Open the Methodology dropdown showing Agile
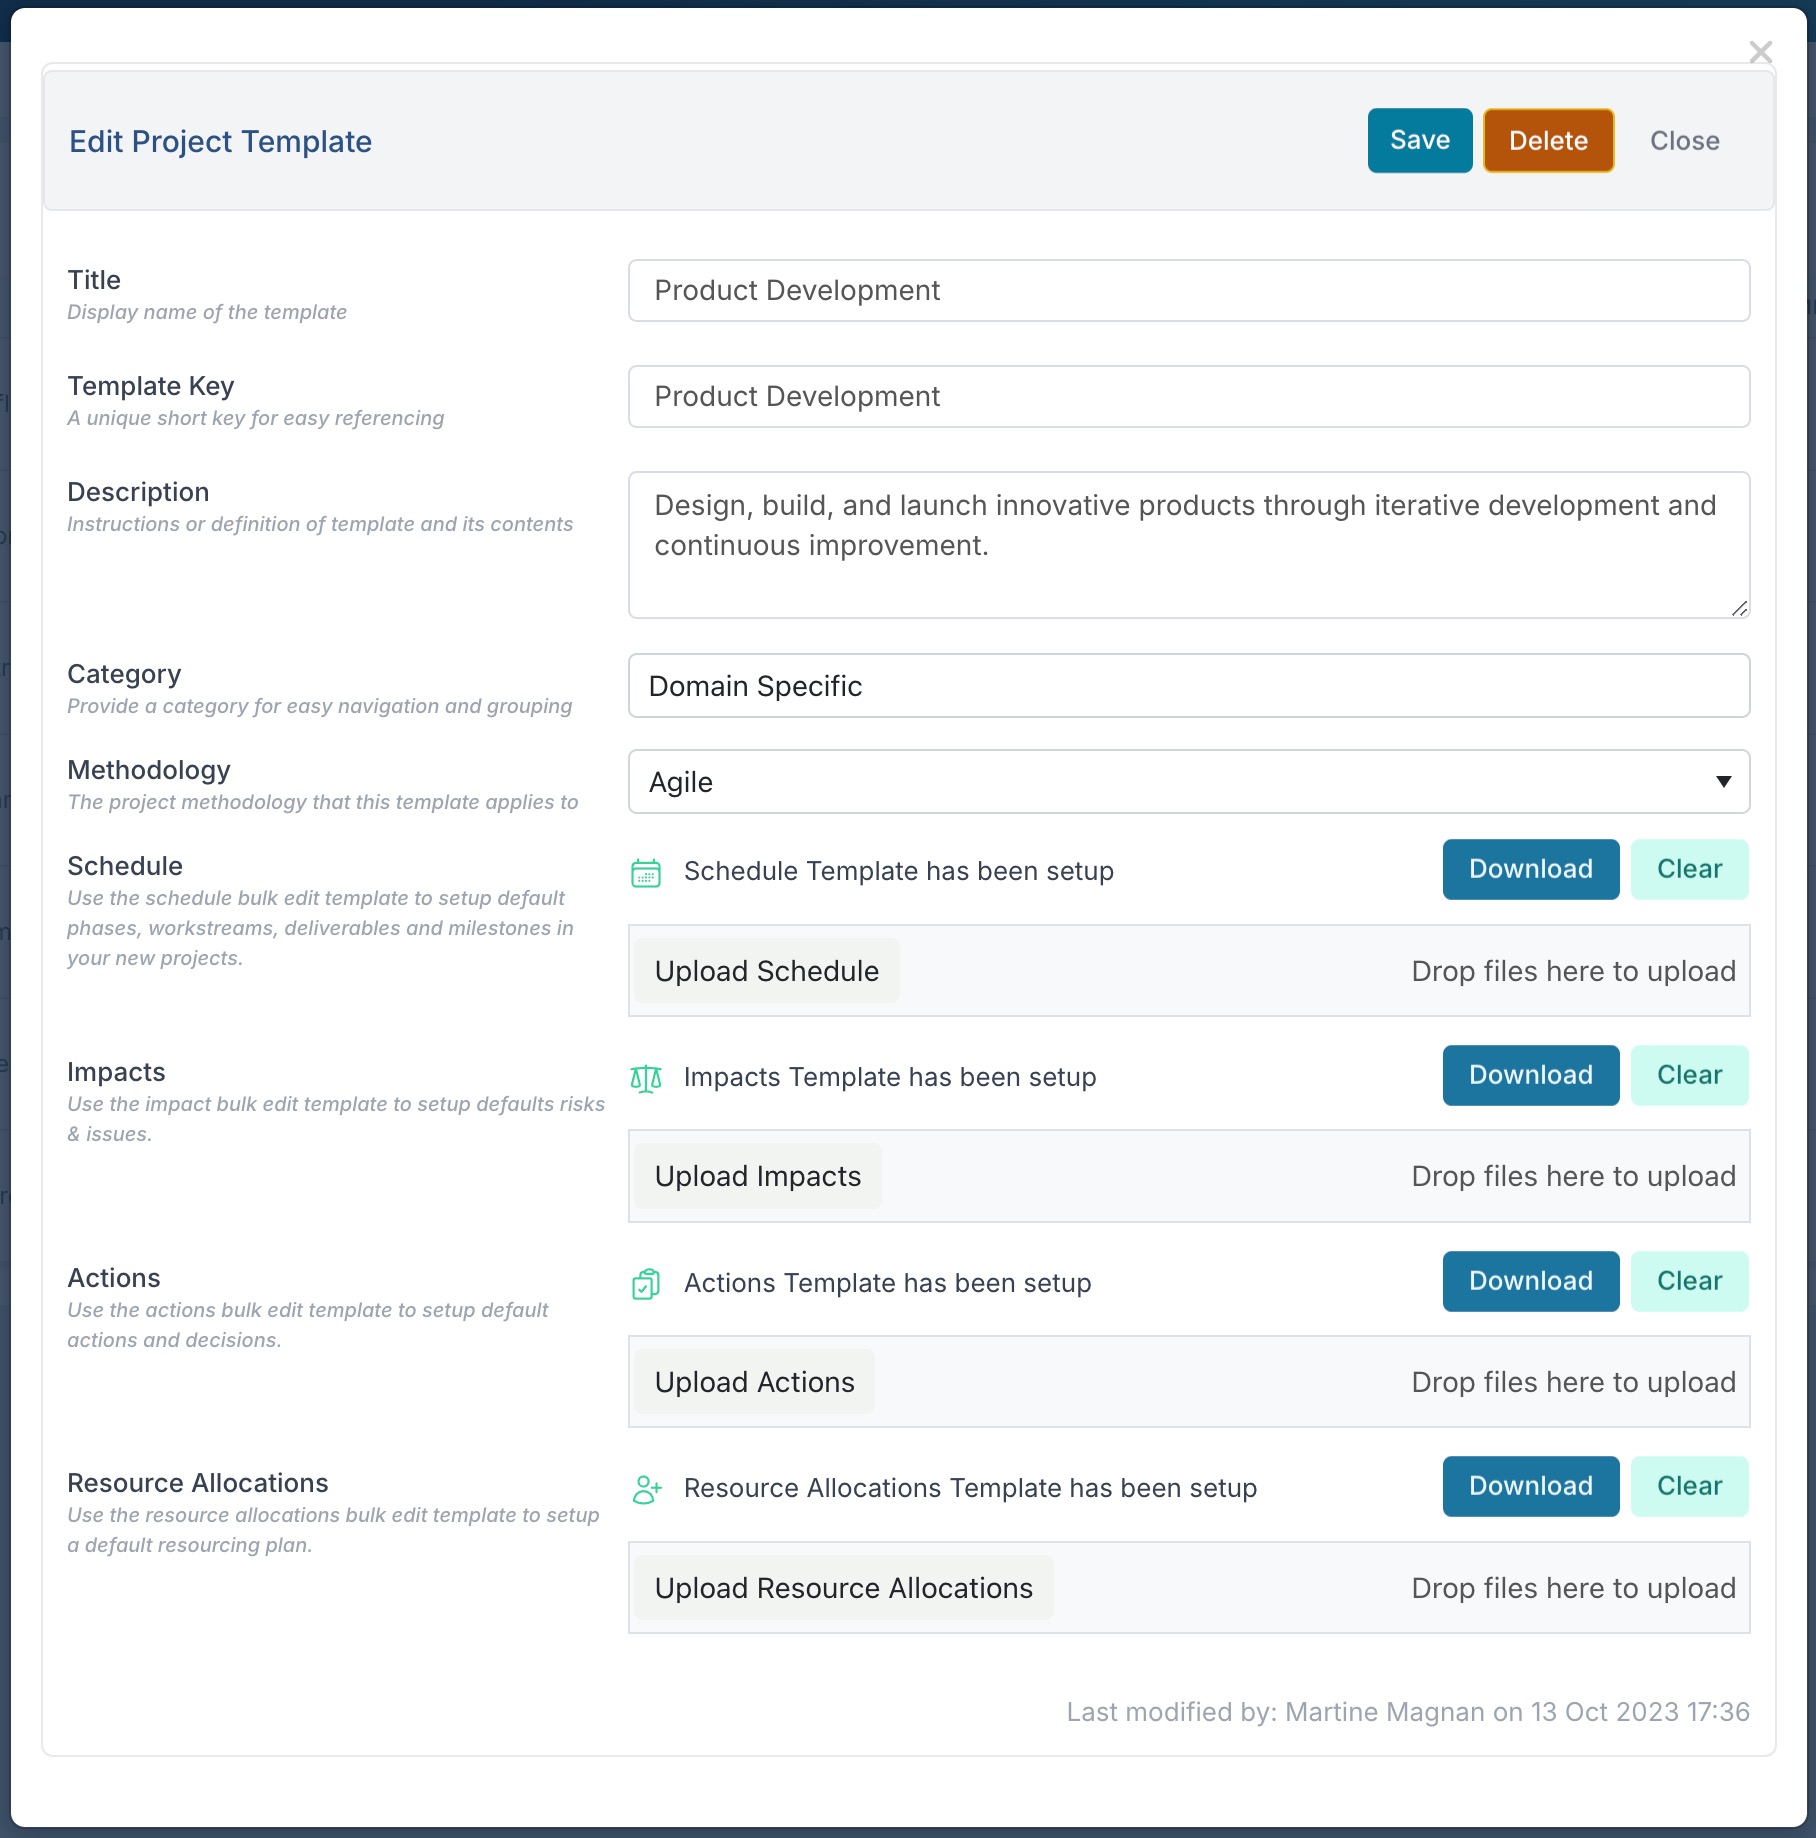Image resolution: width=1816 pixels, height=1838 pixels. click(1189, 782)
